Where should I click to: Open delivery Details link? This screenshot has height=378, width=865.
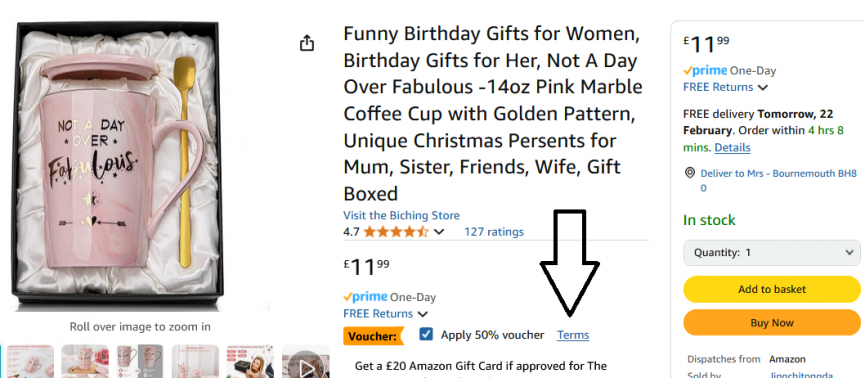[733, 148]
